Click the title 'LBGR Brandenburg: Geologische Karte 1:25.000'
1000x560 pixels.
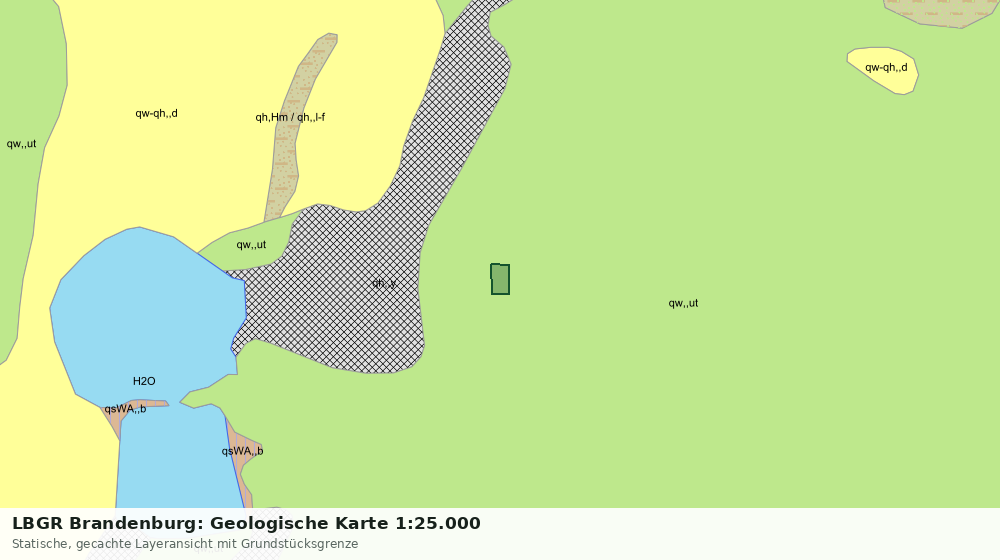(x=246, y=523)
